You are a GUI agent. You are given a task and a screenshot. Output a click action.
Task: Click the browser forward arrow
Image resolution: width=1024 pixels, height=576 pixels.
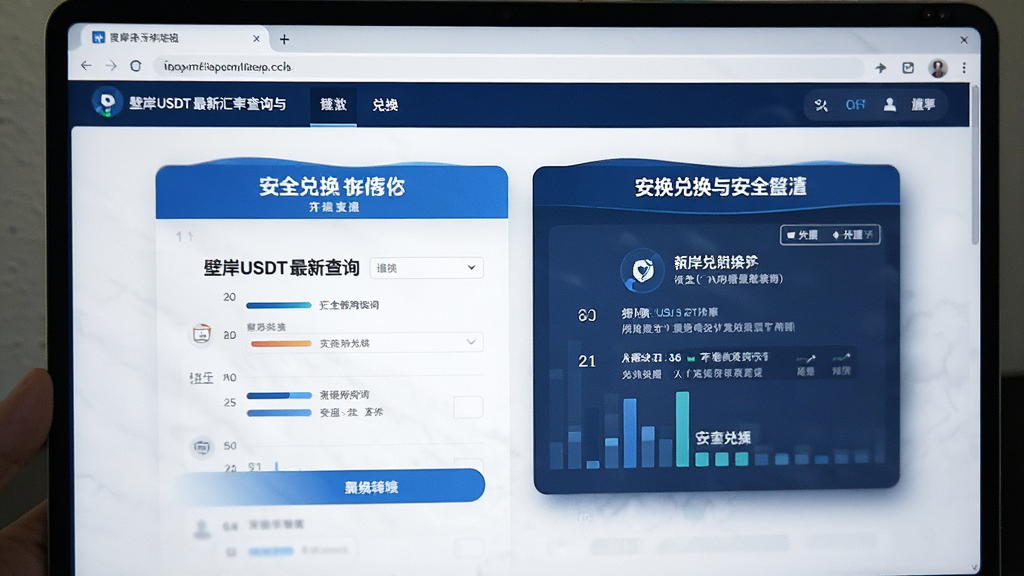tap(111, 66)
